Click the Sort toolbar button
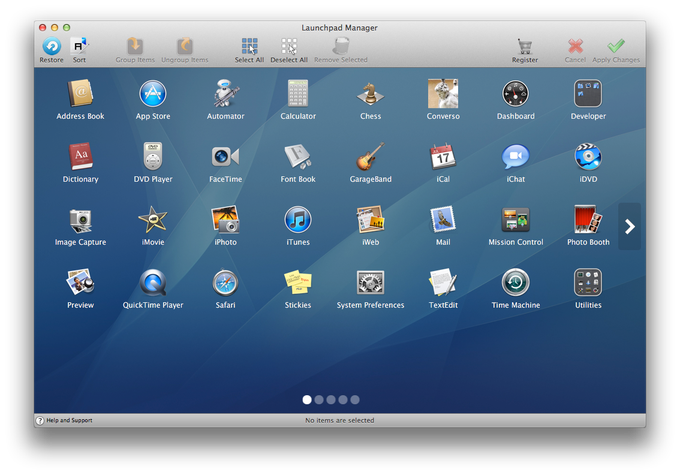680x475 pixels. (79, 46)
